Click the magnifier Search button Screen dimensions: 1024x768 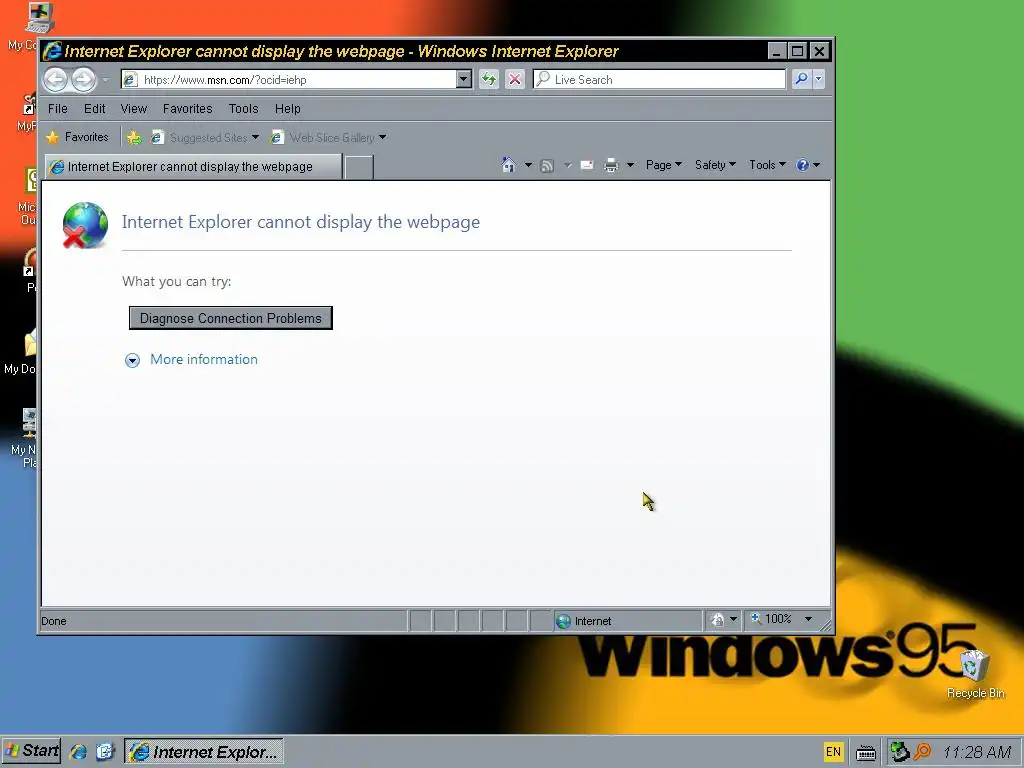pyautogui.click(x=801, y=80)
